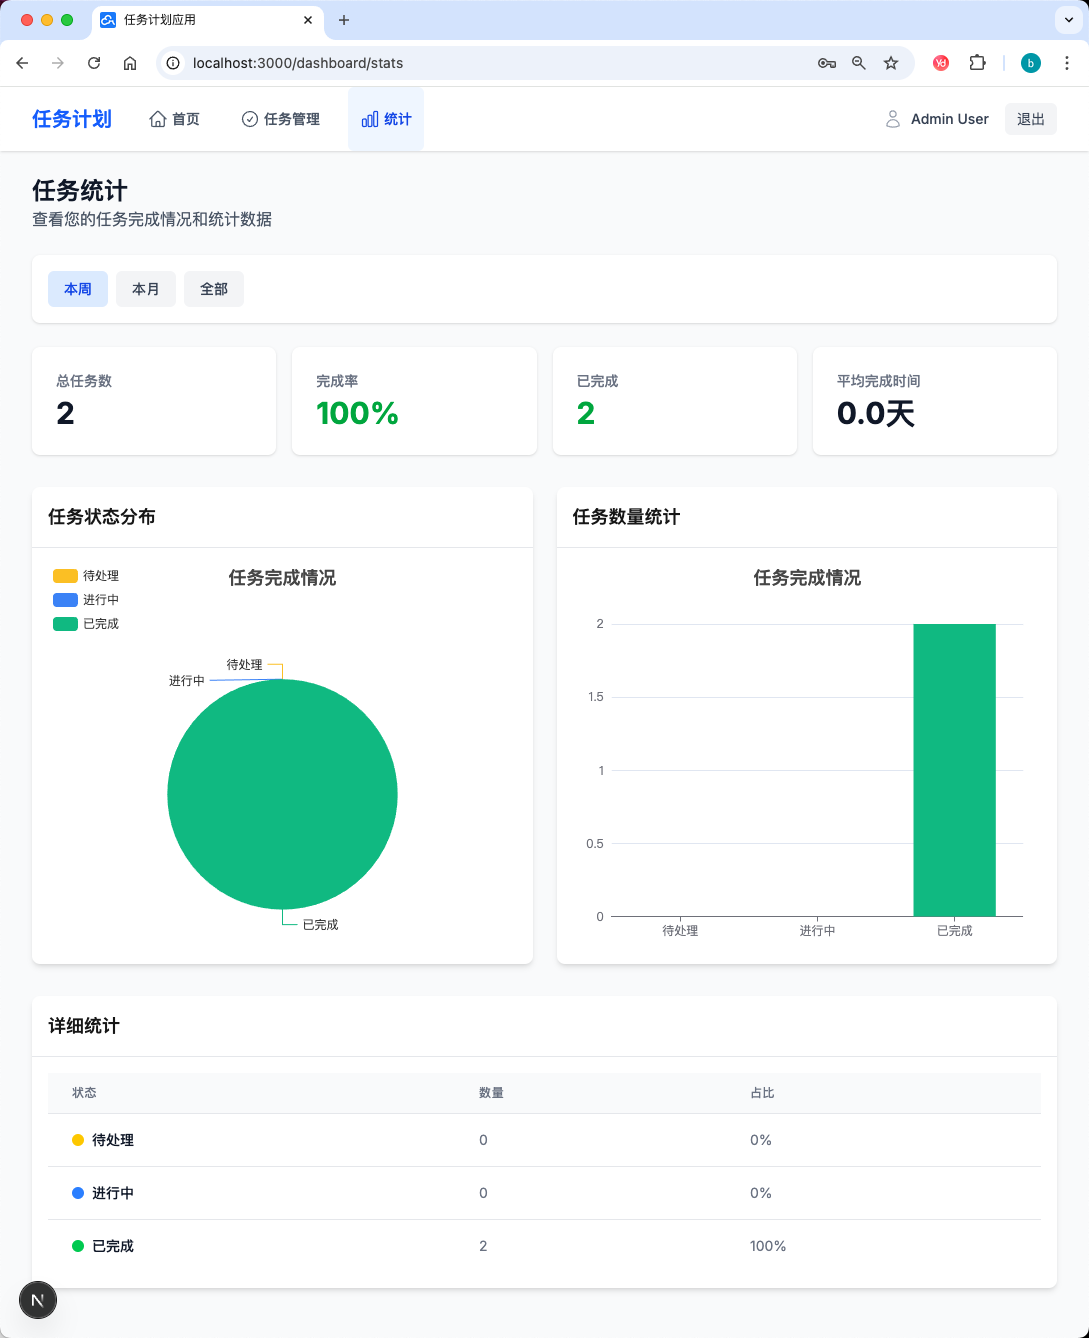Image resolution: width=1089 pixels, height=1338 pixels.
Task: Click the 进行中 x-axis label
Action: pyautogui.click(x=817, y=931)
